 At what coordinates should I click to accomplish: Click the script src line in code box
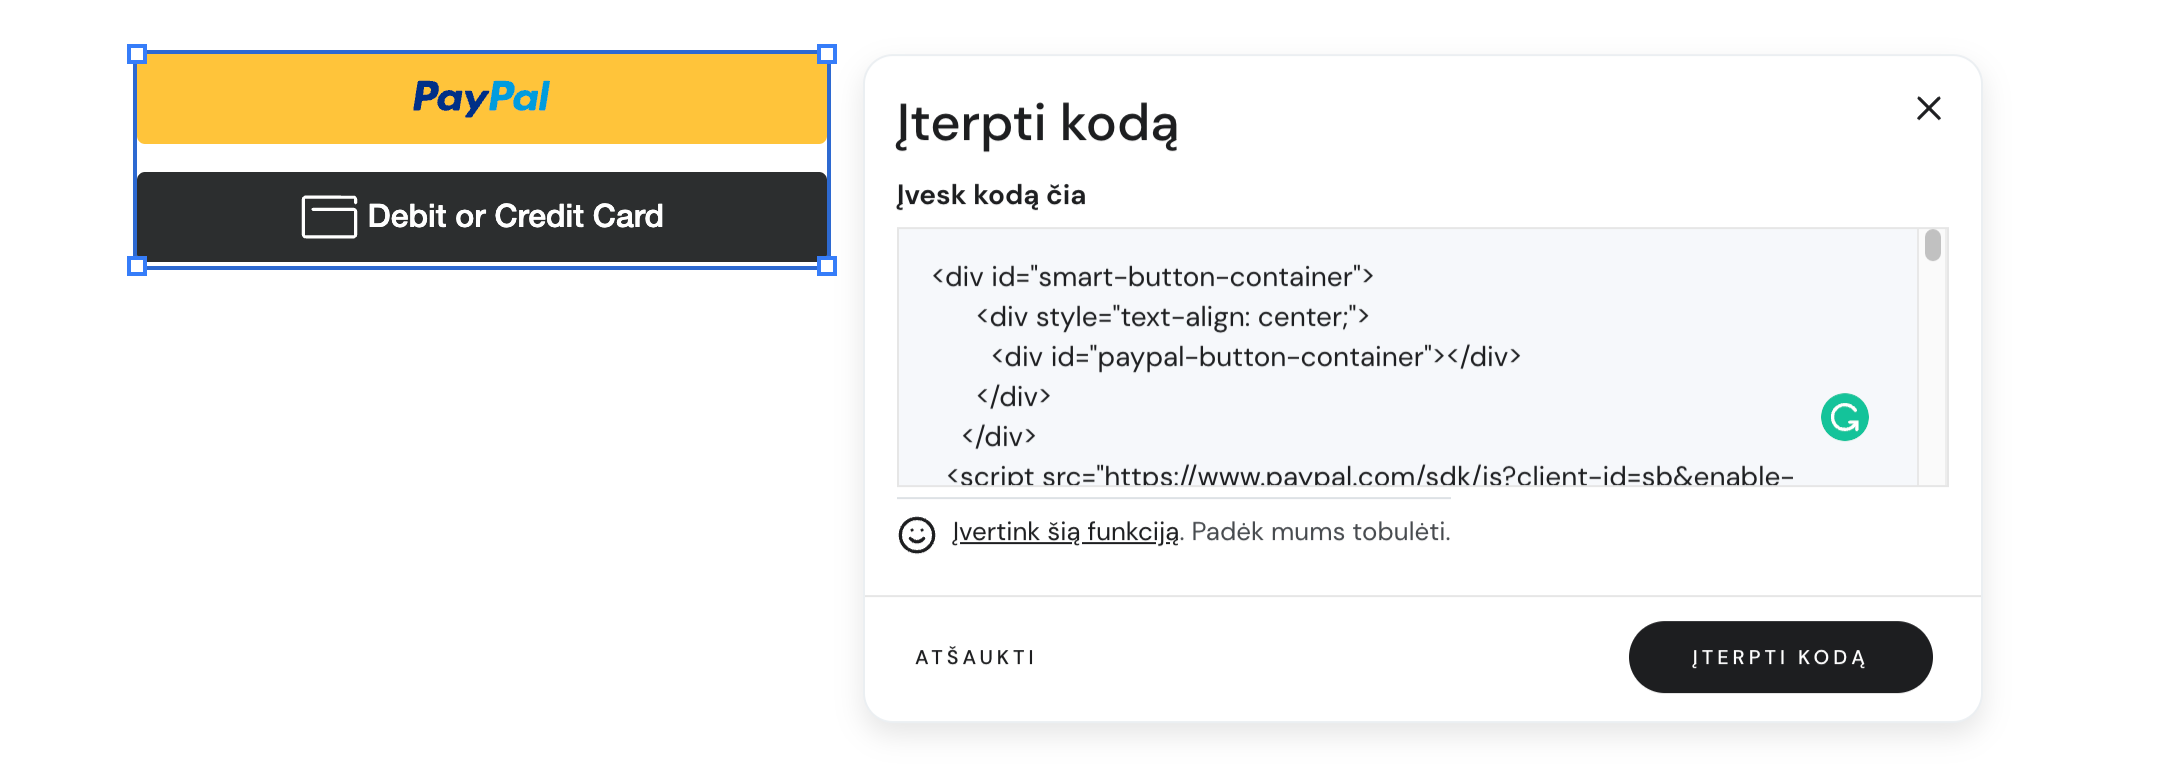point(1369,475)
